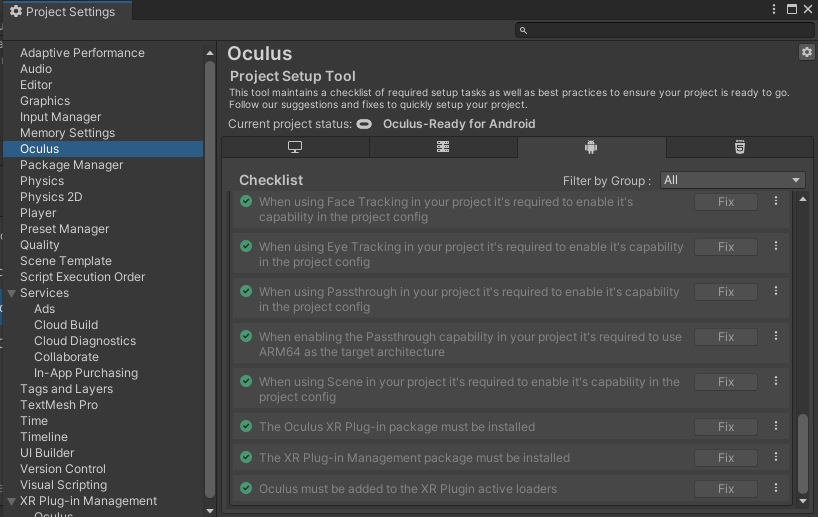818x517 pixels.
Task: Click the green check for Eye Tracking task
Action: [246, 246]
